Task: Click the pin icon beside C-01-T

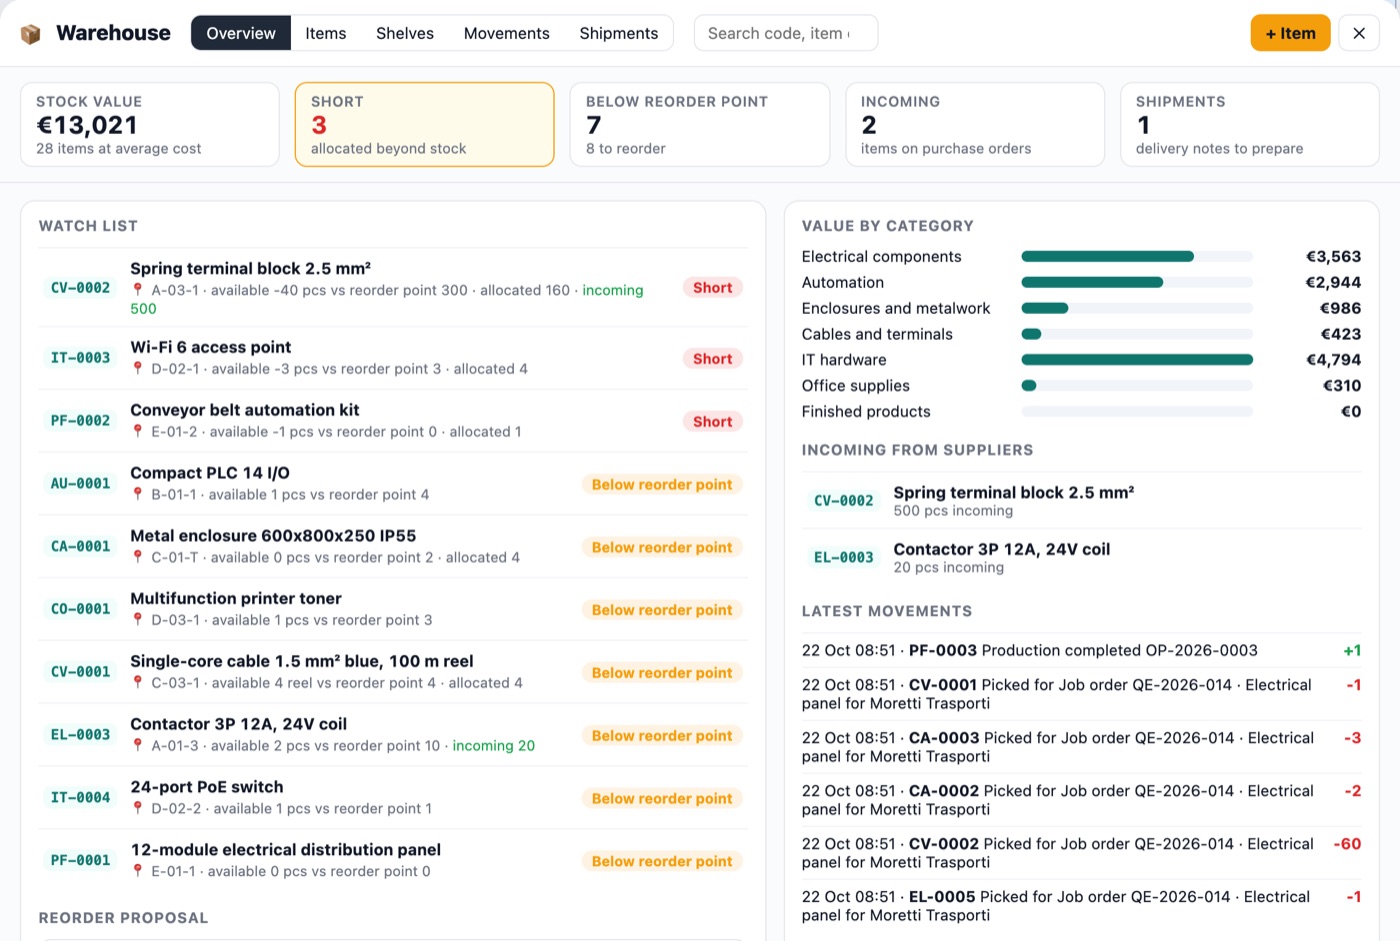Action: pyautogui.click(x=138, y=558)
